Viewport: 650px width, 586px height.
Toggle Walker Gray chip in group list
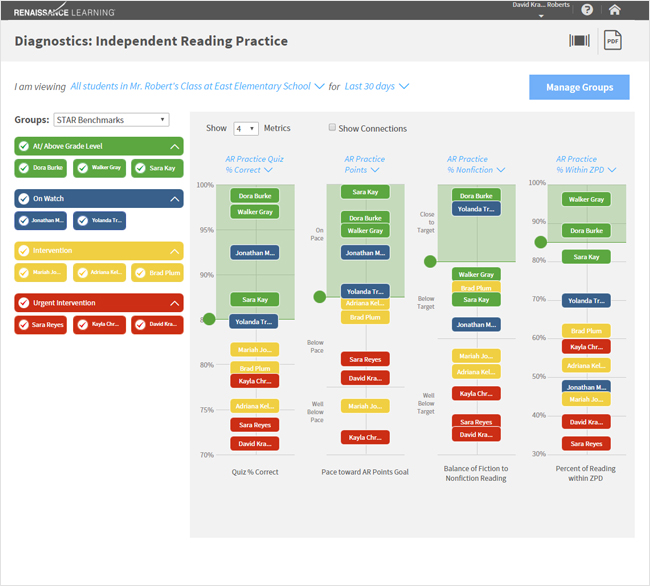[x=99, y=168]
